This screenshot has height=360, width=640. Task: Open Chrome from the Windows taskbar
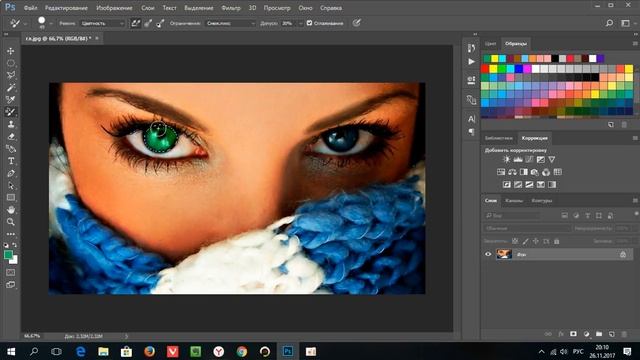[242, 351]
